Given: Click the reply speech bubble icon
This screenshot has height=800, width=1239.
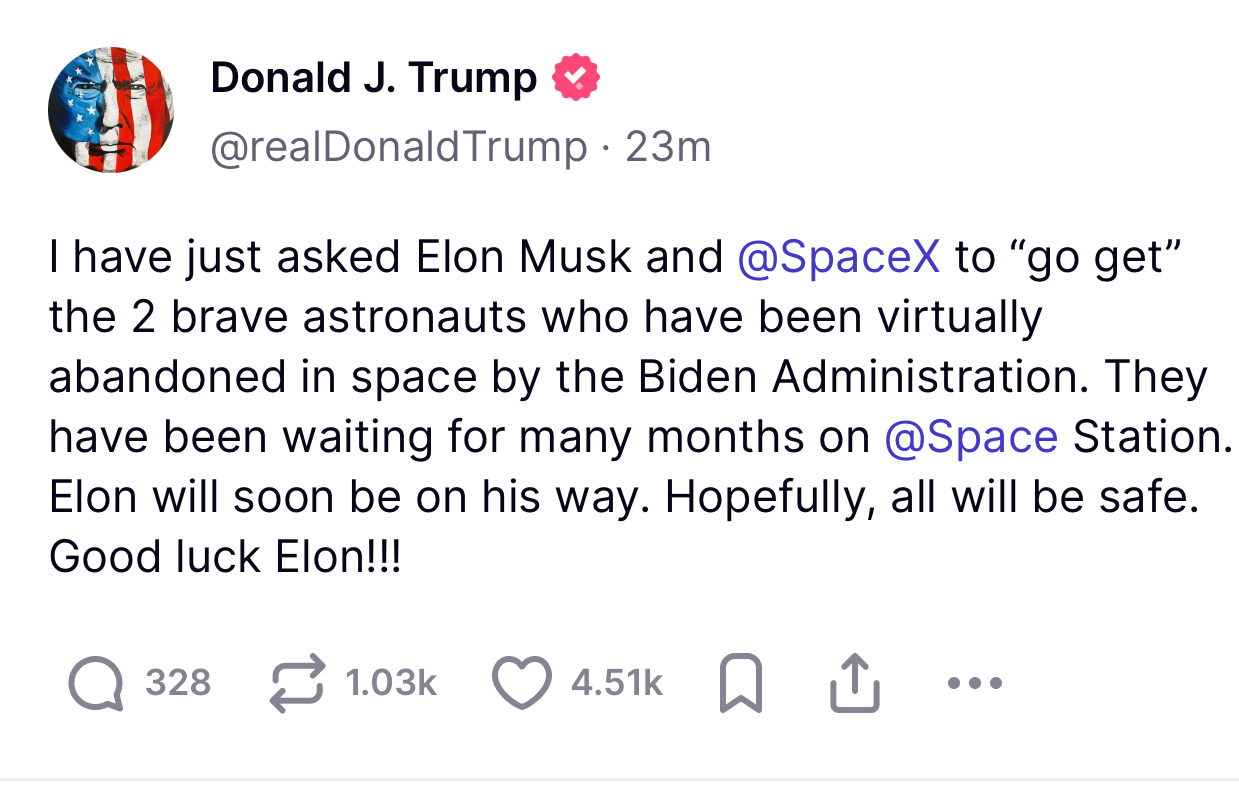Looking at the screenshot, I should point(96,683).
